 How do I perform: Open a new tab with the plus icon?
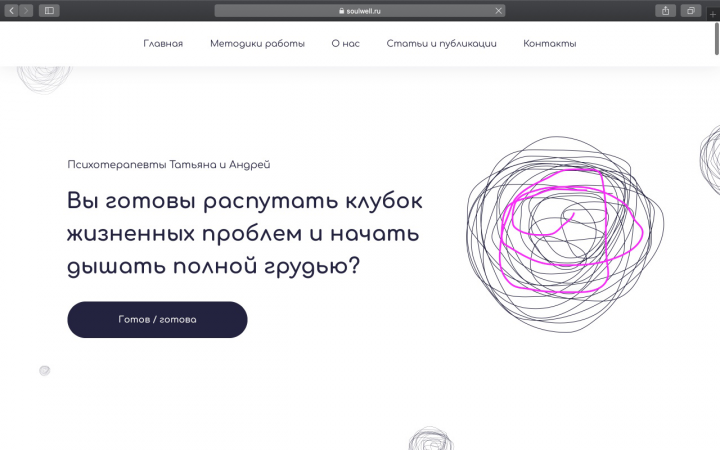point(713,14)
